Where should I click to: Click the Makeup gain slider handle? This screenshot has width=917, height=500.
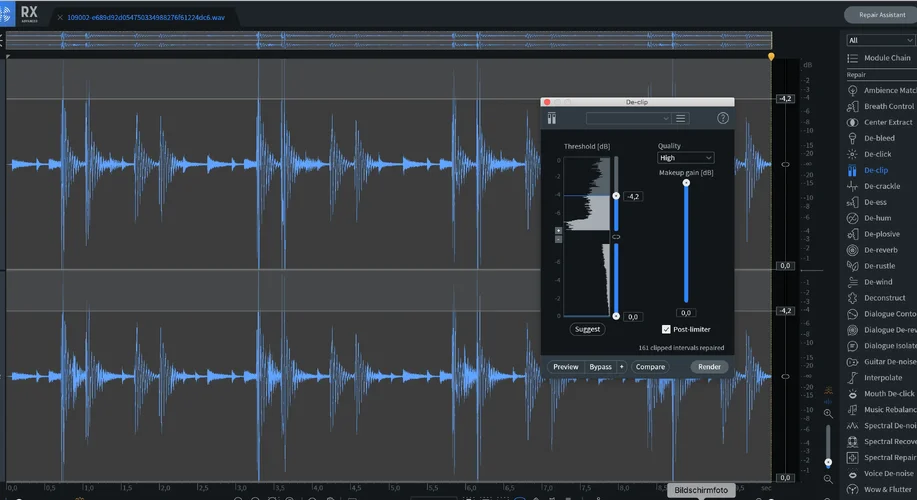686,183
